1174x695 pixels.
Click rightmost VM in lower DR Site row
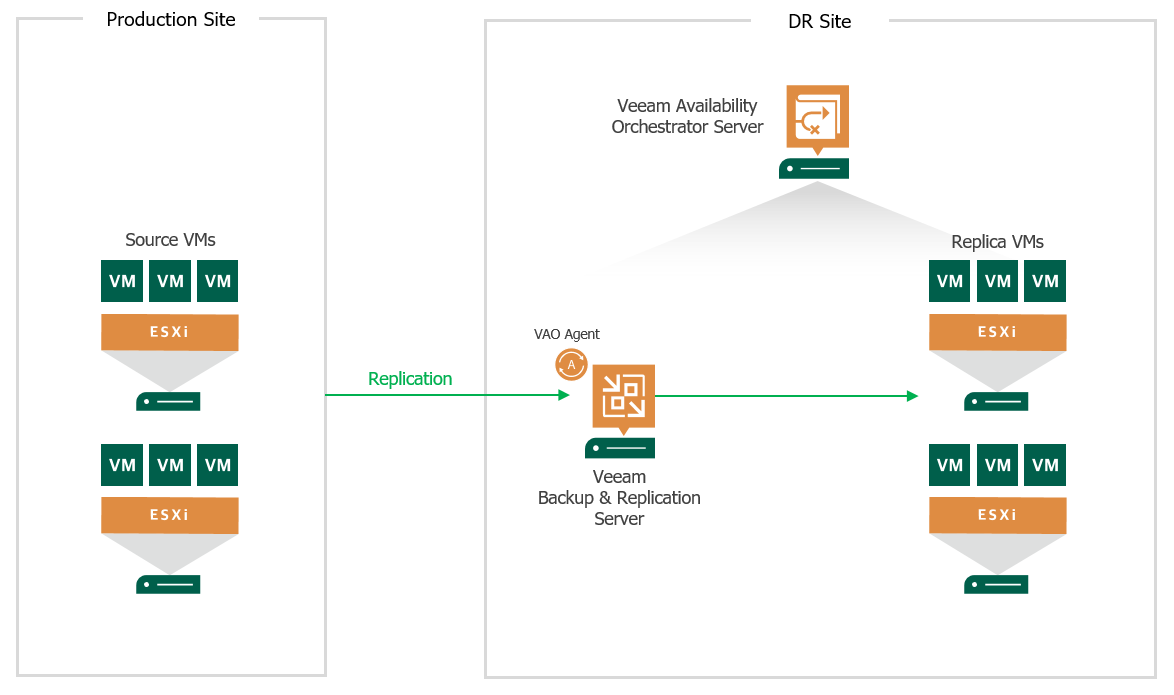(1045, 465)
